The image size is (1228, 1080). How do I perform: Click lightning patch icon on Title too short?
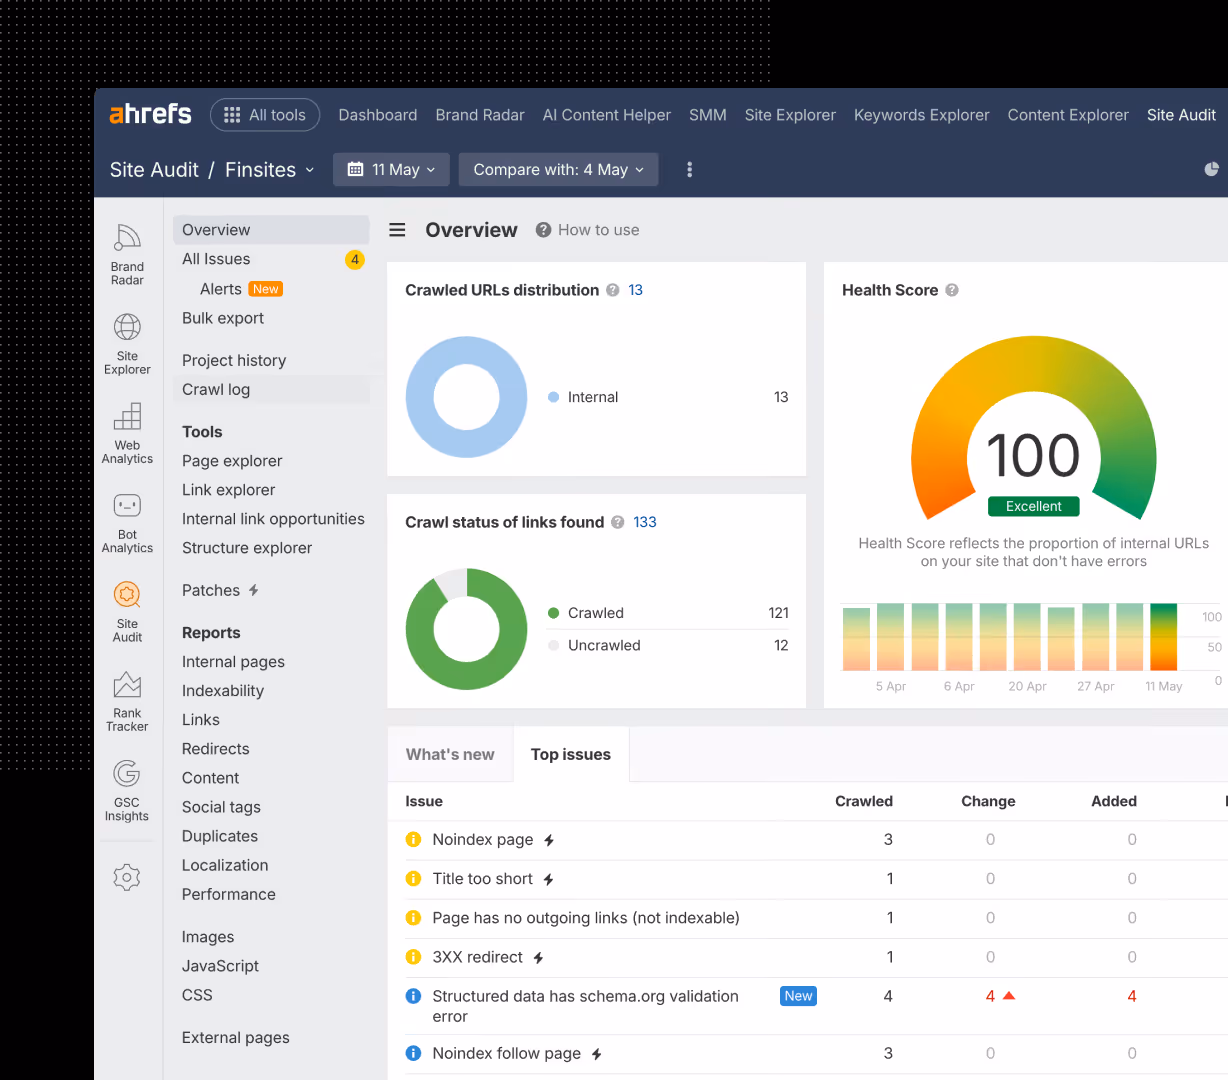(x=548, y=880)
